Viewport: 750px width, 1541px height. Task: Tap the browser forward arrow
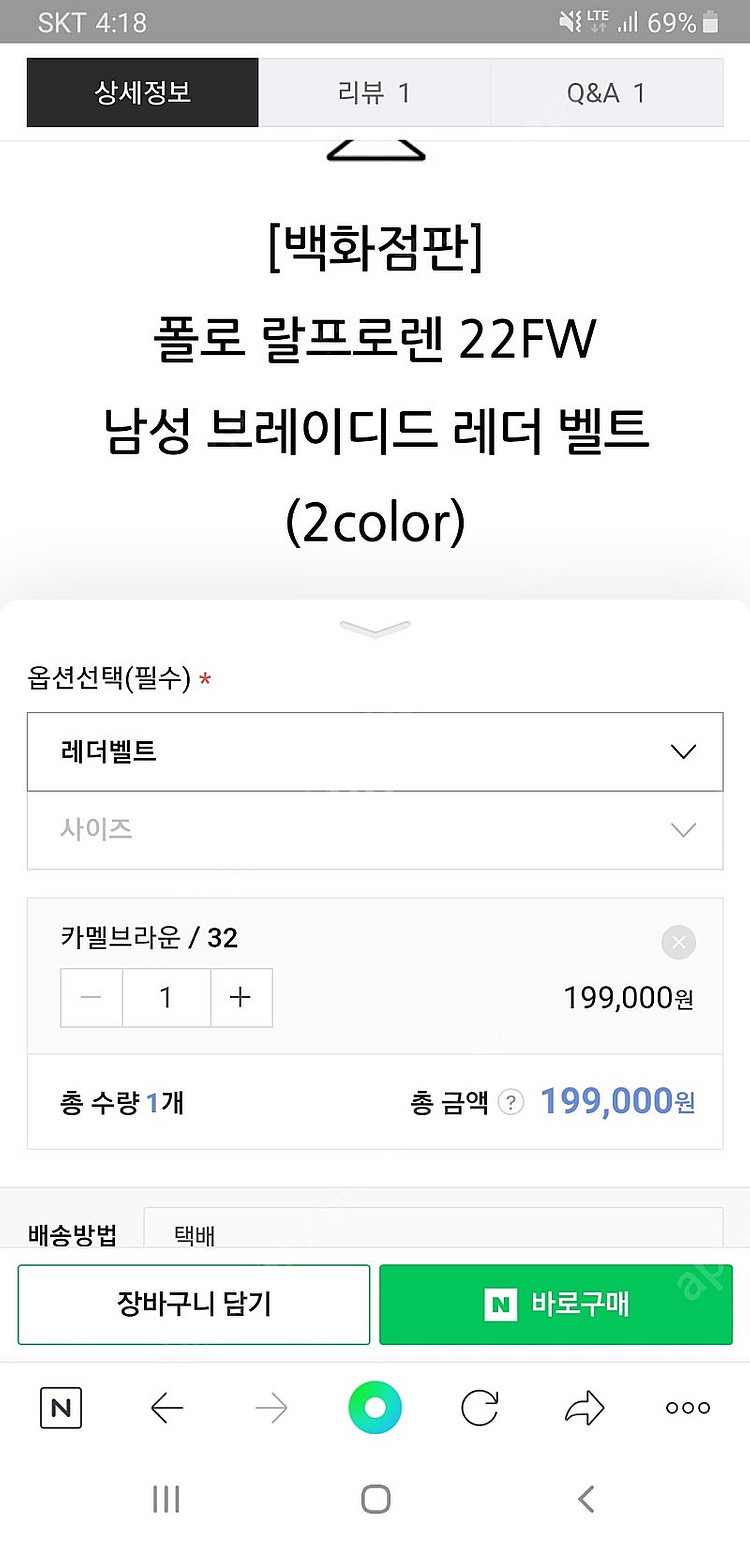click(271, 1408)
